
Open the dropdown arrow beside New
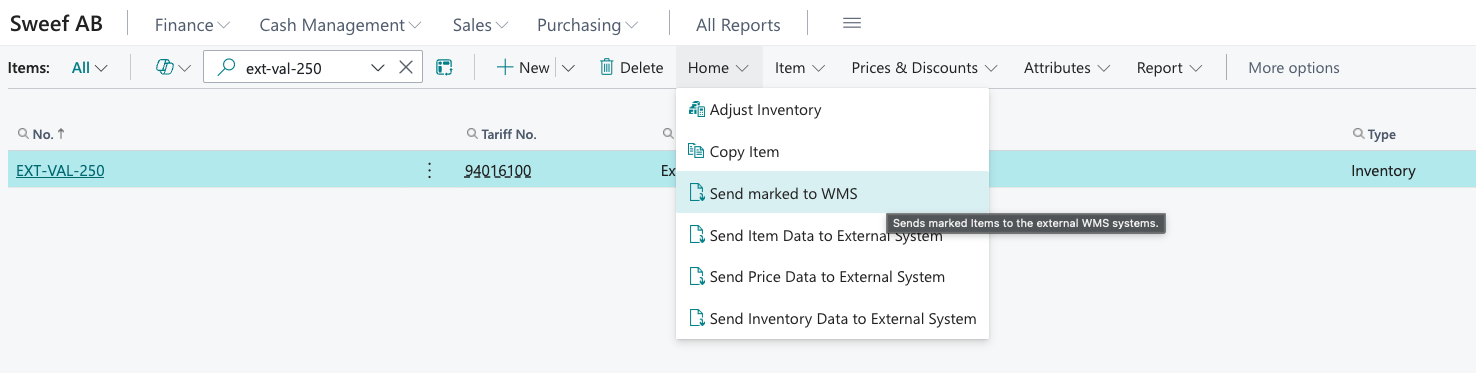click(x=568, y=68)
